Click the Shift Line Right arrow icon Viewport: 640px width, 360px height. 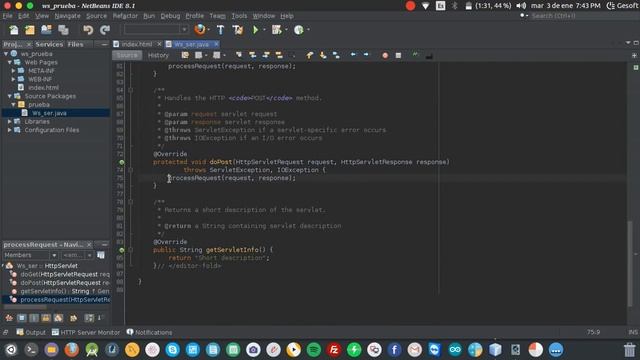point(366,55)
